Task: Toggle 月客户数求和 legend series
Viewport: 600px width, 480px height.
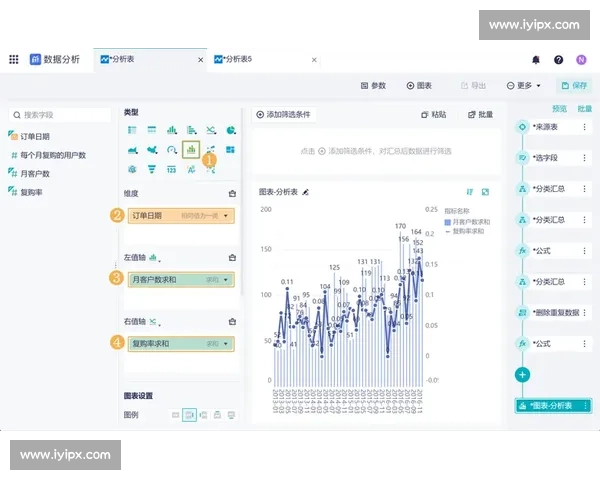Action: point(467,222)
